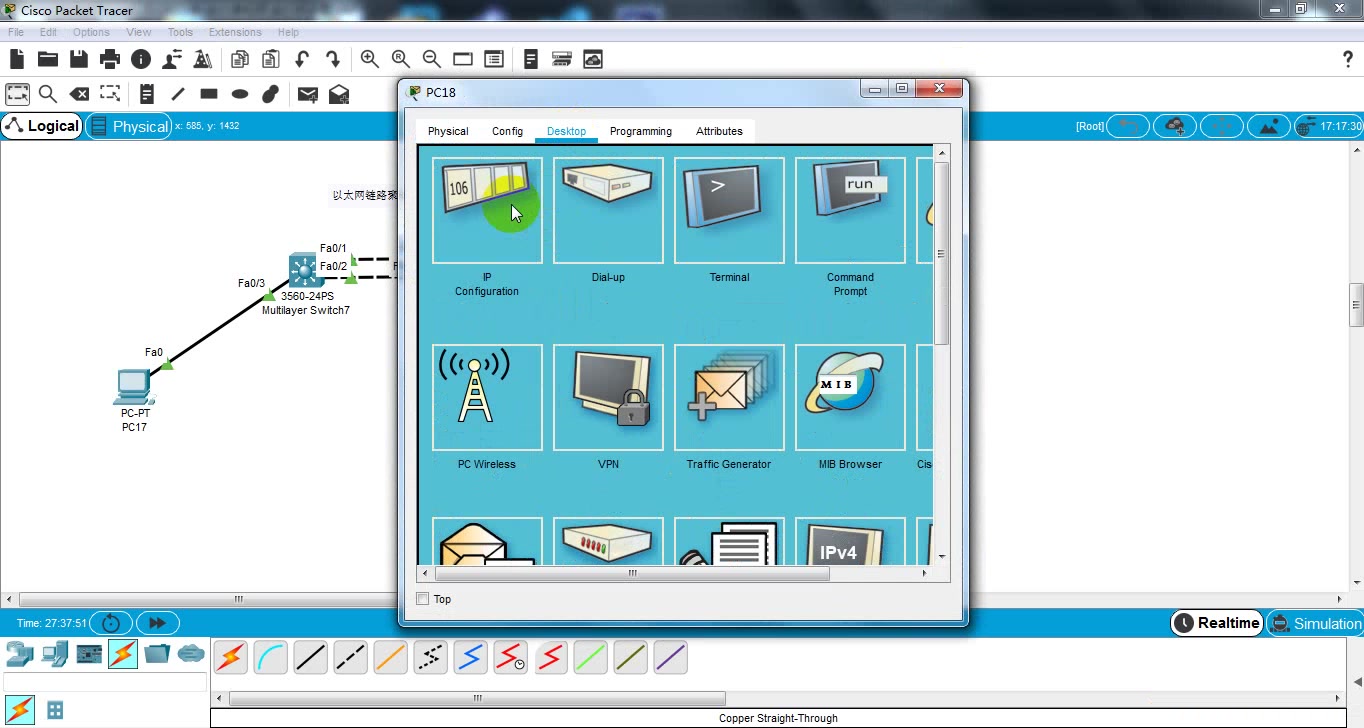Toggle the Top checkbox in PC18 window

[x=423, y=599]
